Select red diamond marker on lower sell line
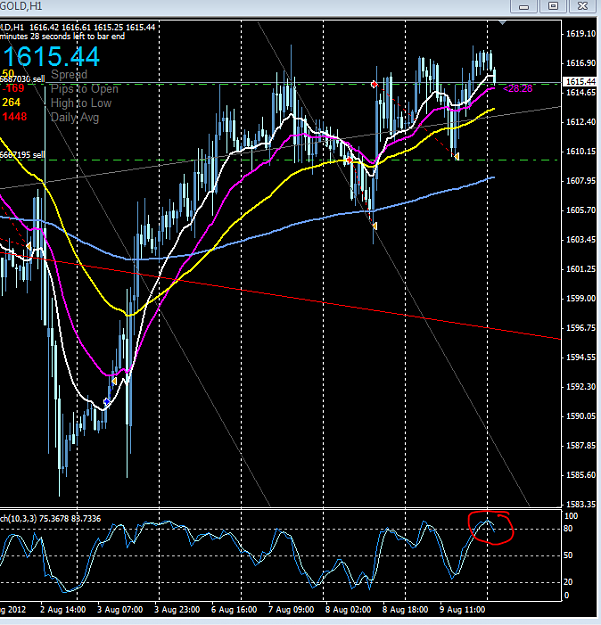 350,160
